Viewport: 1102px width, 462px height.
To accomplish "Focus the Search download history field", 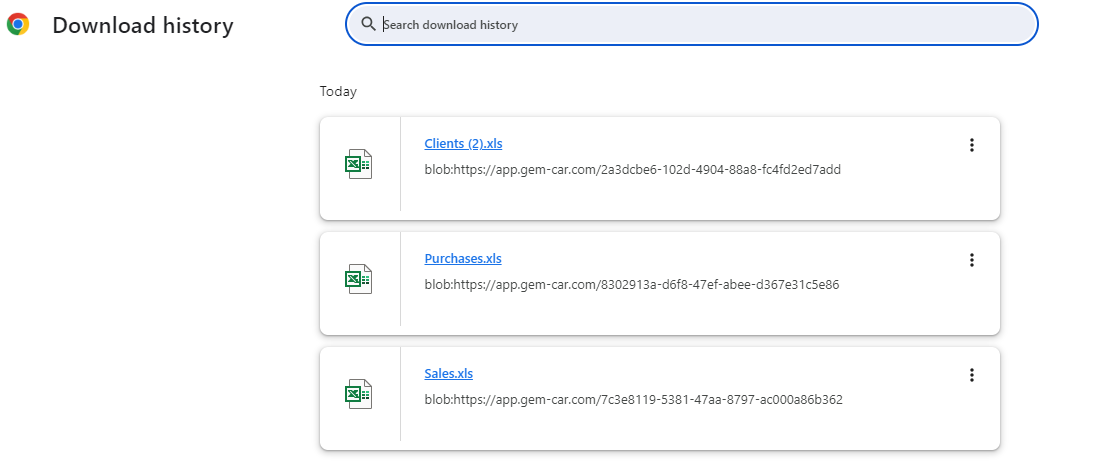I will click(700, 25).
